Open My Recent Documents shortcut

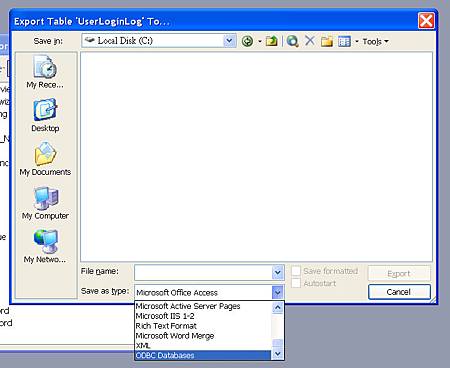45,72
